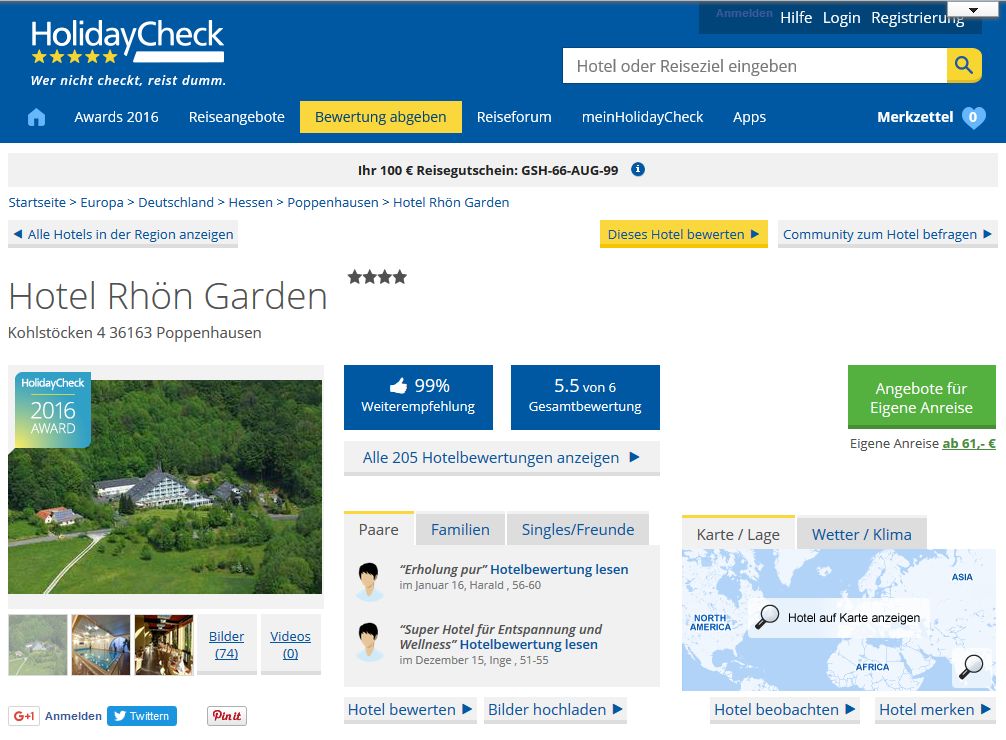
Task: Open Merkzettel link
Action: click(x=915, y=117)
